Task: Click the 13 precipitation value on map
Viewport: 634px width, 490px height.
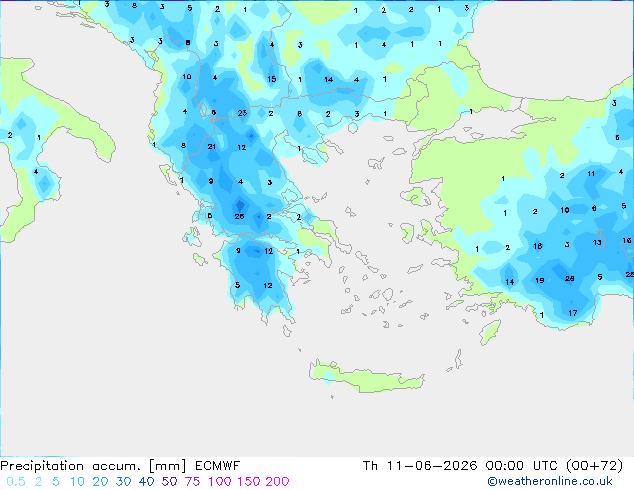Action: [597, 243]
